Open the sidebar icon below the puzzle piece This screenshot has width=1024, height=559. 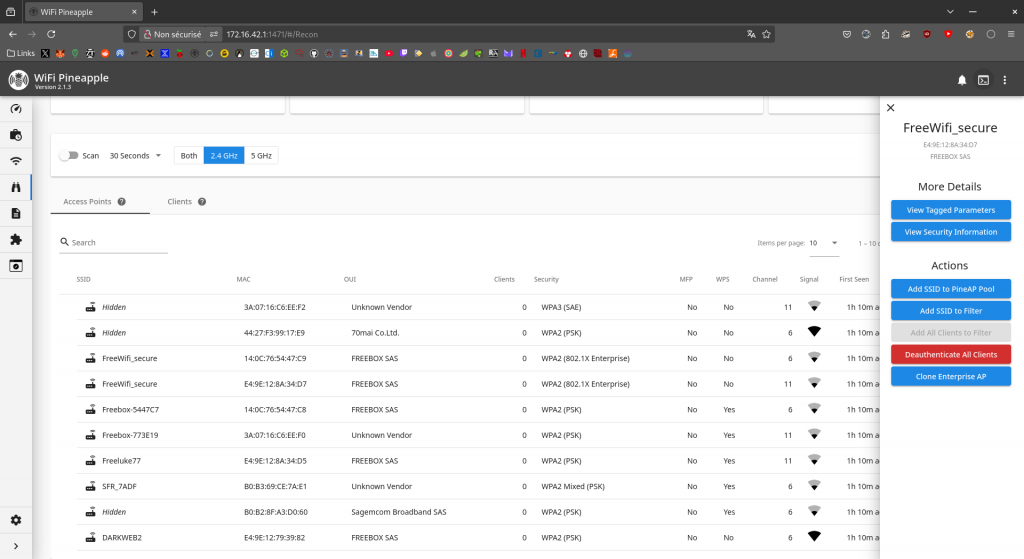(16, 266)
